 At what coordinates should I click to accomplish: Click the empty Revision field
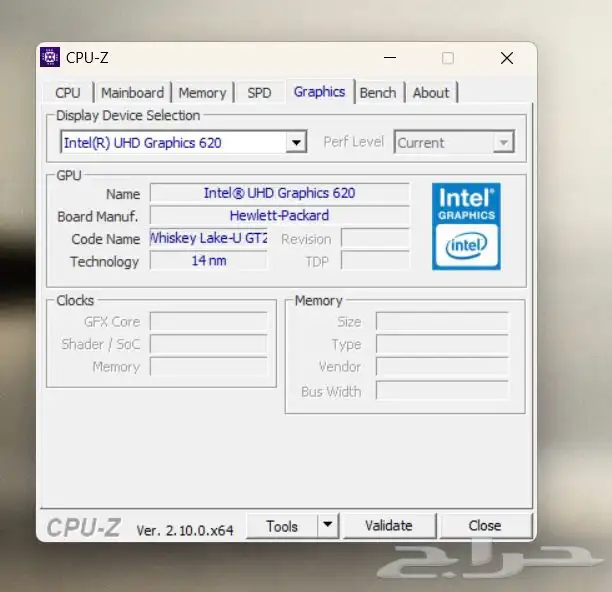pos(375,238)
